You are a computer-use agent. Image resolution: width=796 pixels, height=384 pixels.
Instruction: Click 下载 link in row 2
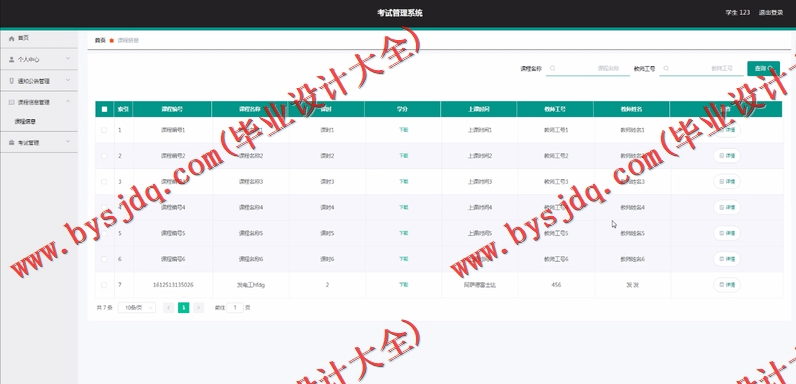click(x=403, y=156)
